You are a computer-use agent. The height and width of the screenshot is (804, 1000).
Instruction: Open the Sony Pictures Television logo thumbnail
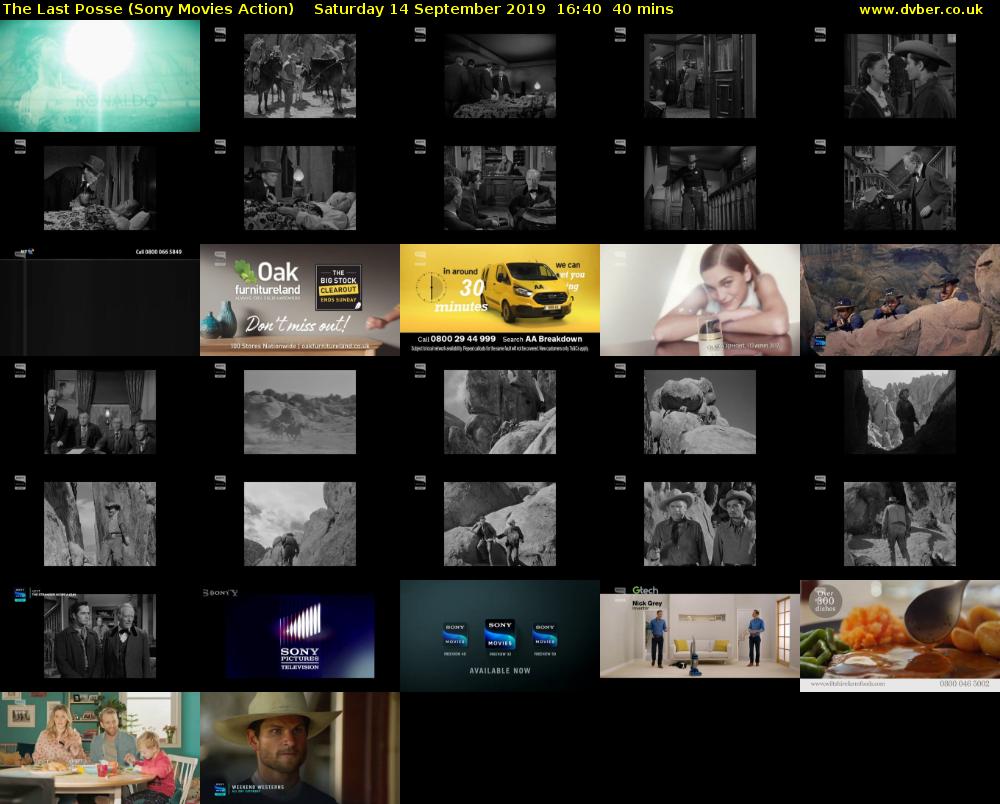(x=300, y=636)
